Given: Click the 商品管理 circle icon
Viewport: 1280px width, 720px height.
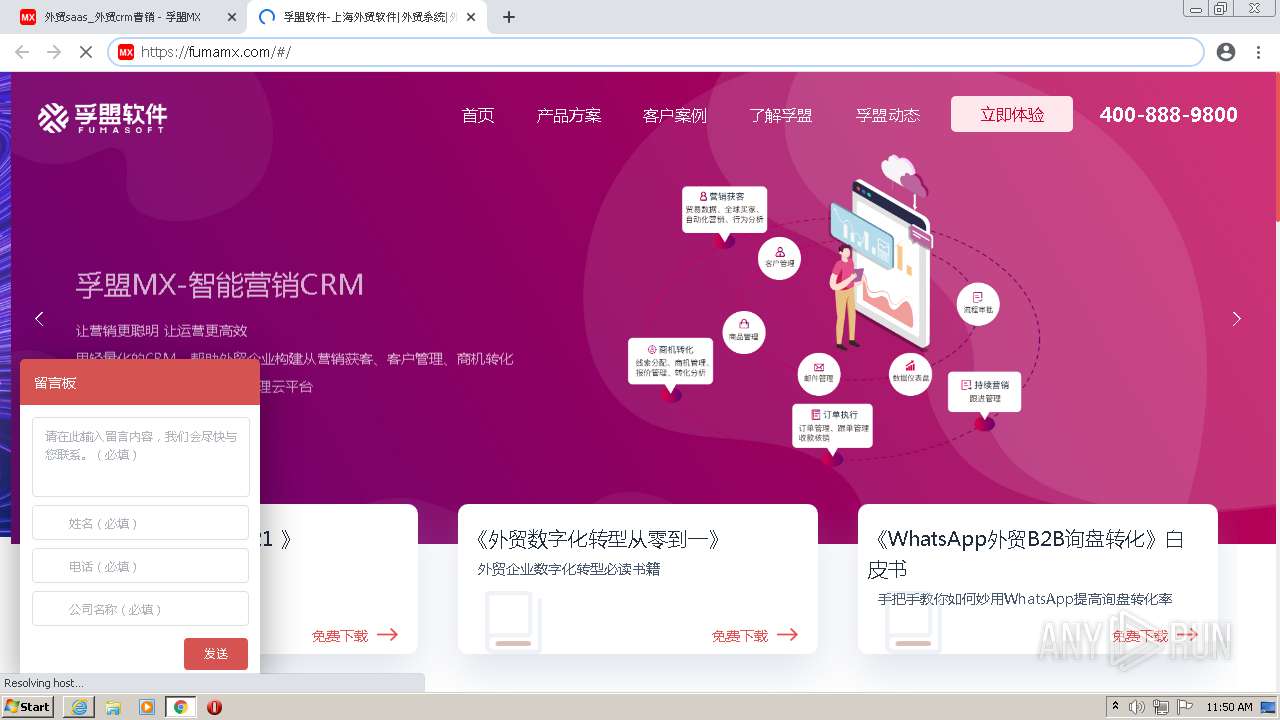Looking at the screenshot, I should [x=743, y=330].
